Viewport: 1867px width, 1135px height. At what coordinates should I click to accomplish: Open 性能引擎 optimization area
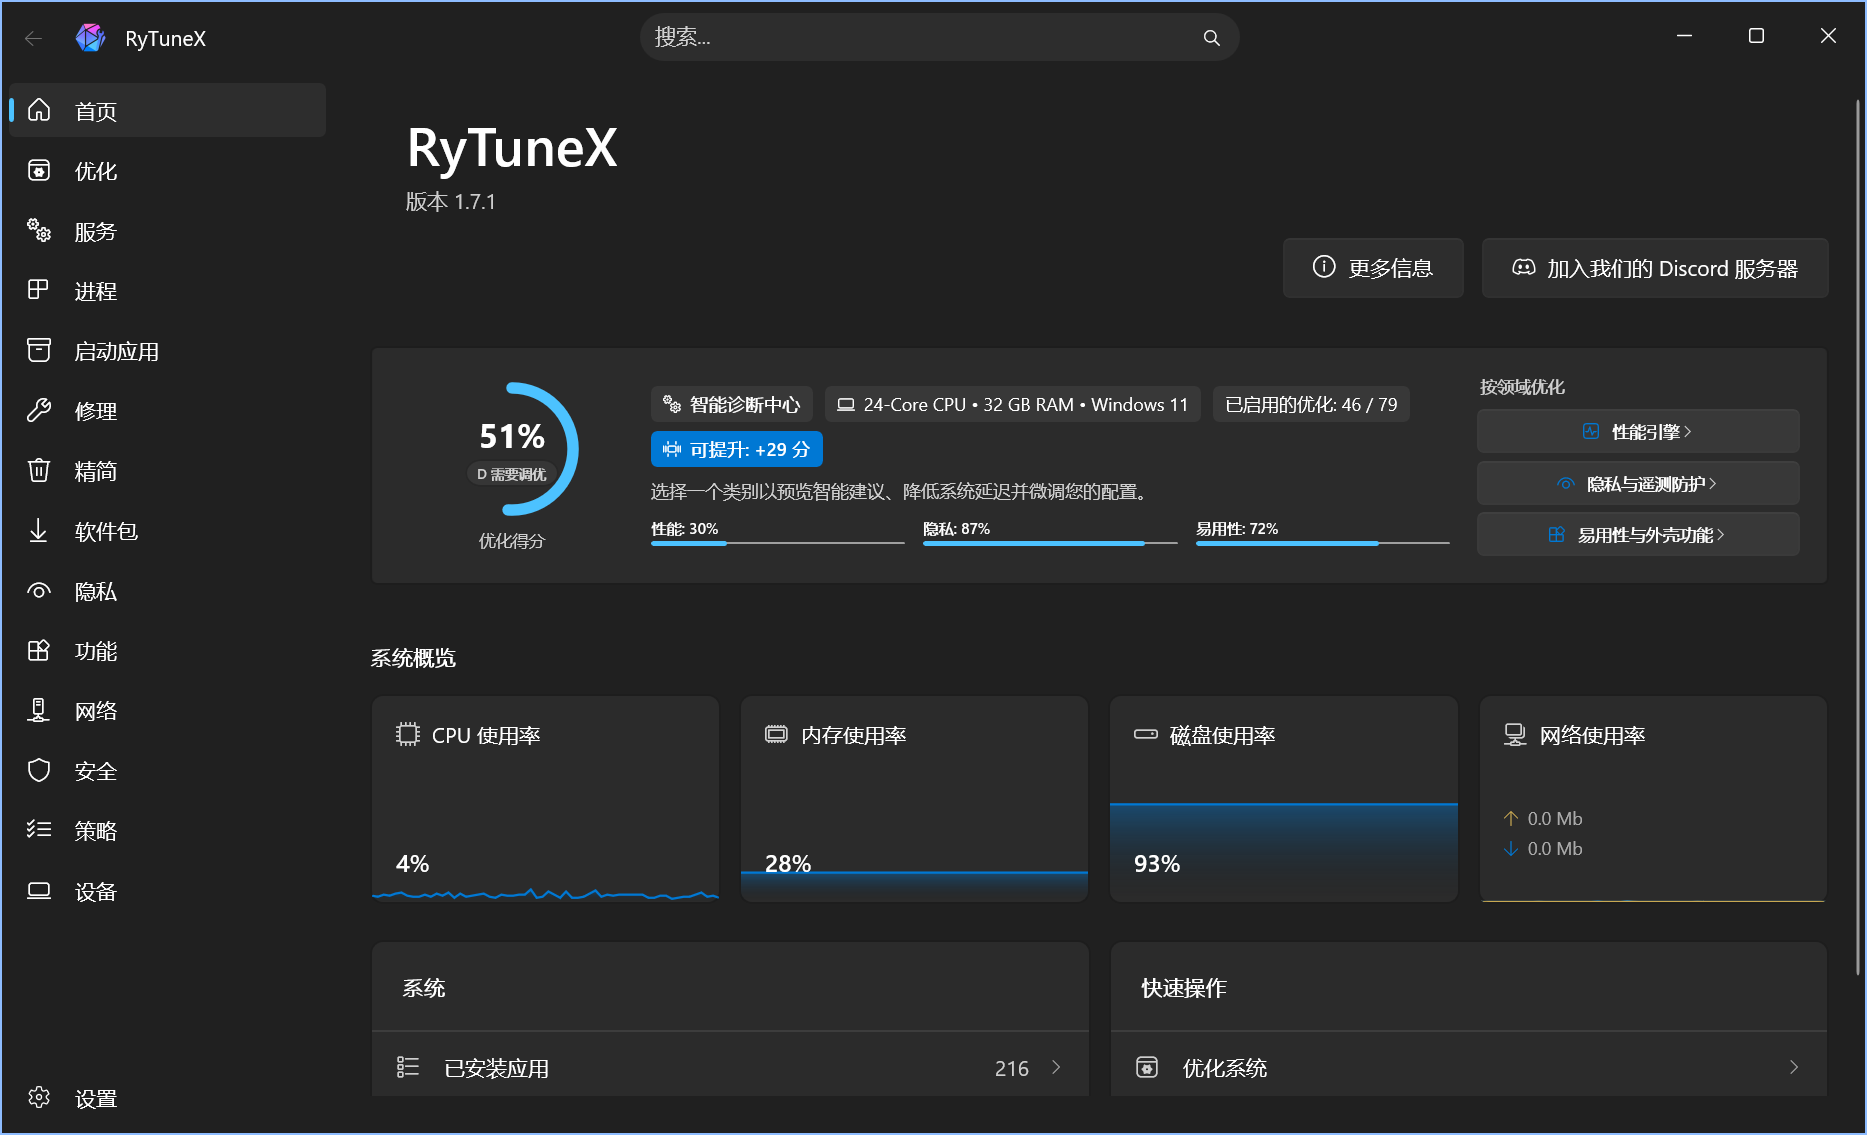coord(1638,431)
